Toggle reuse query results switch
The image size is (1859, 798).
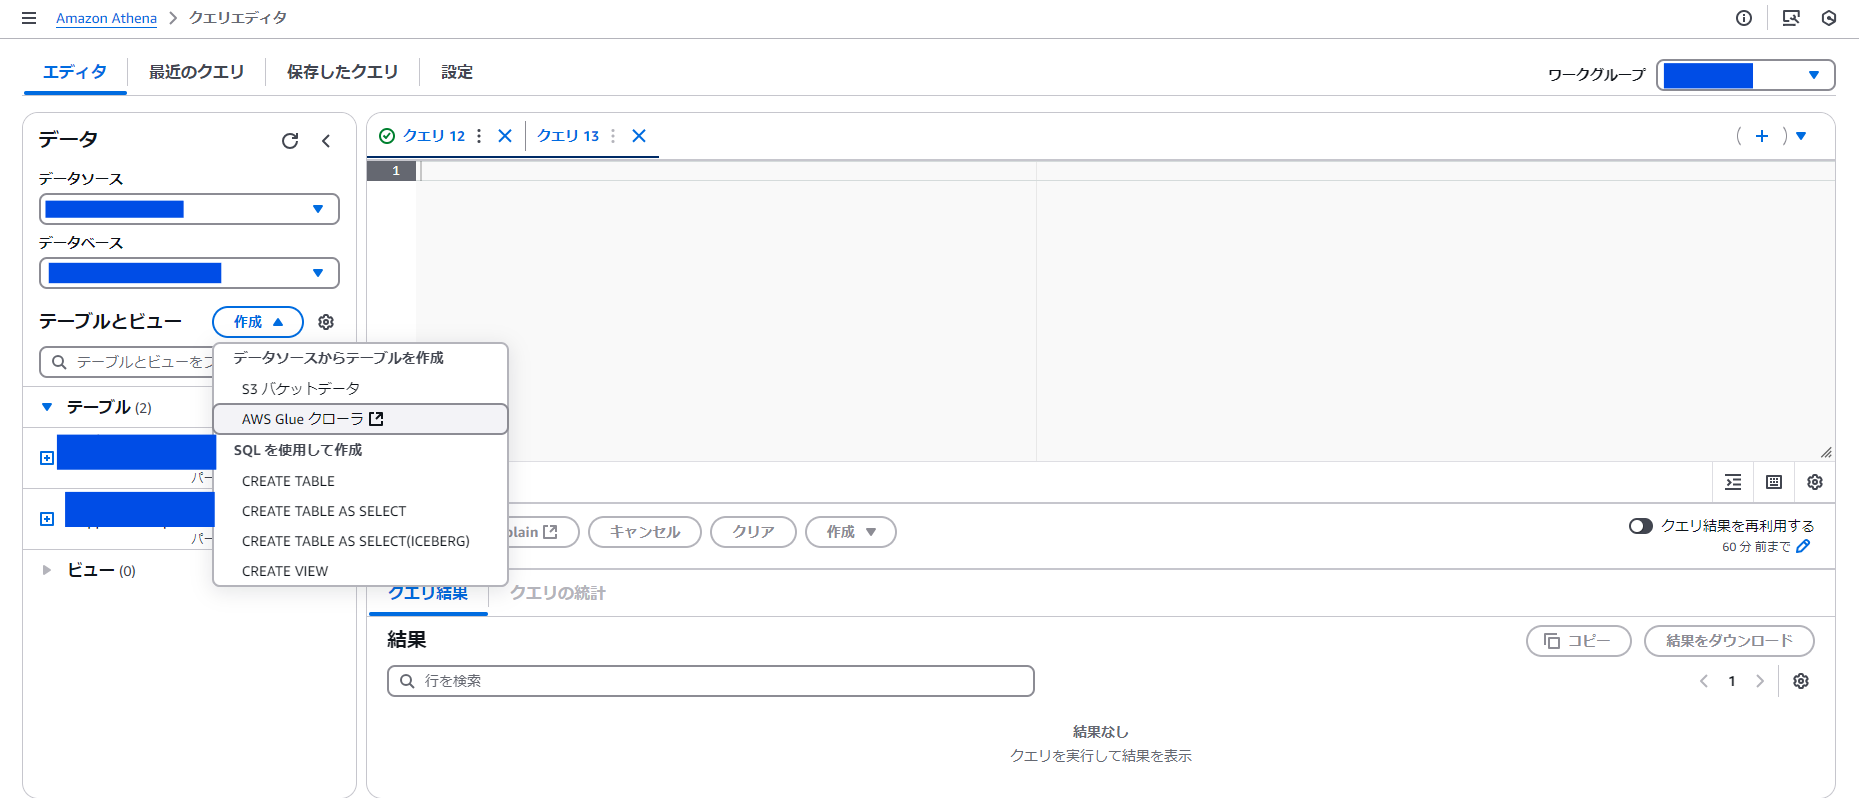coord(1640,526)
